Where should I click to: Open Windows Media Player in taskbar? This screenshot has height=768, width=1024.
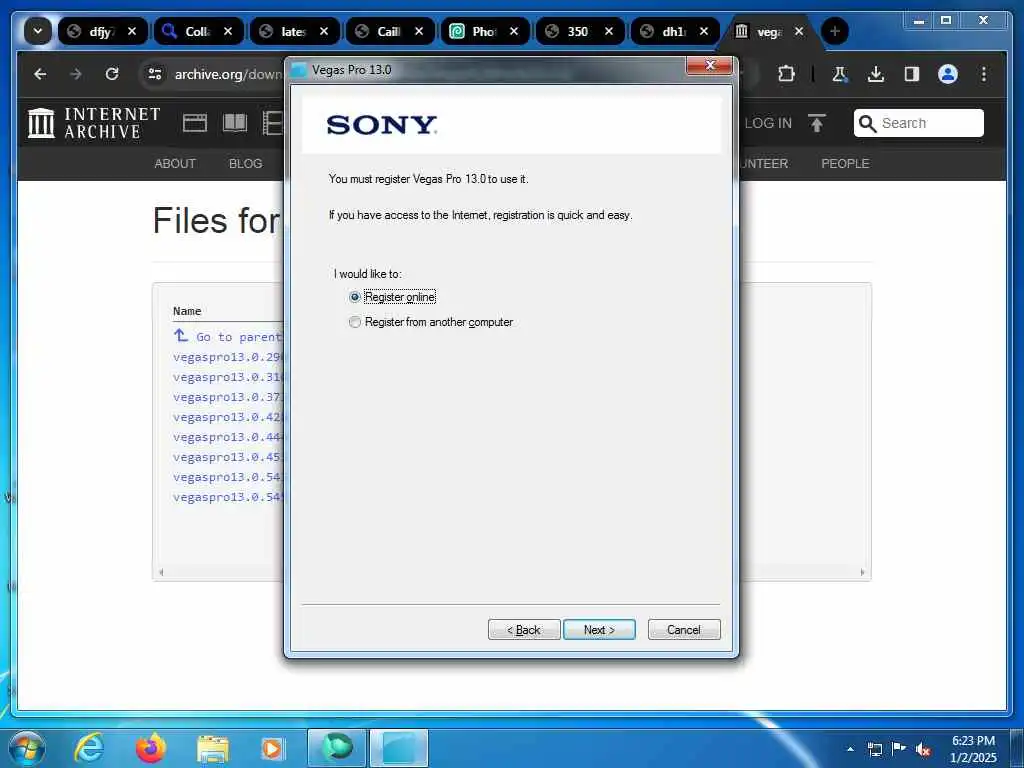click(x=273, y=748)
